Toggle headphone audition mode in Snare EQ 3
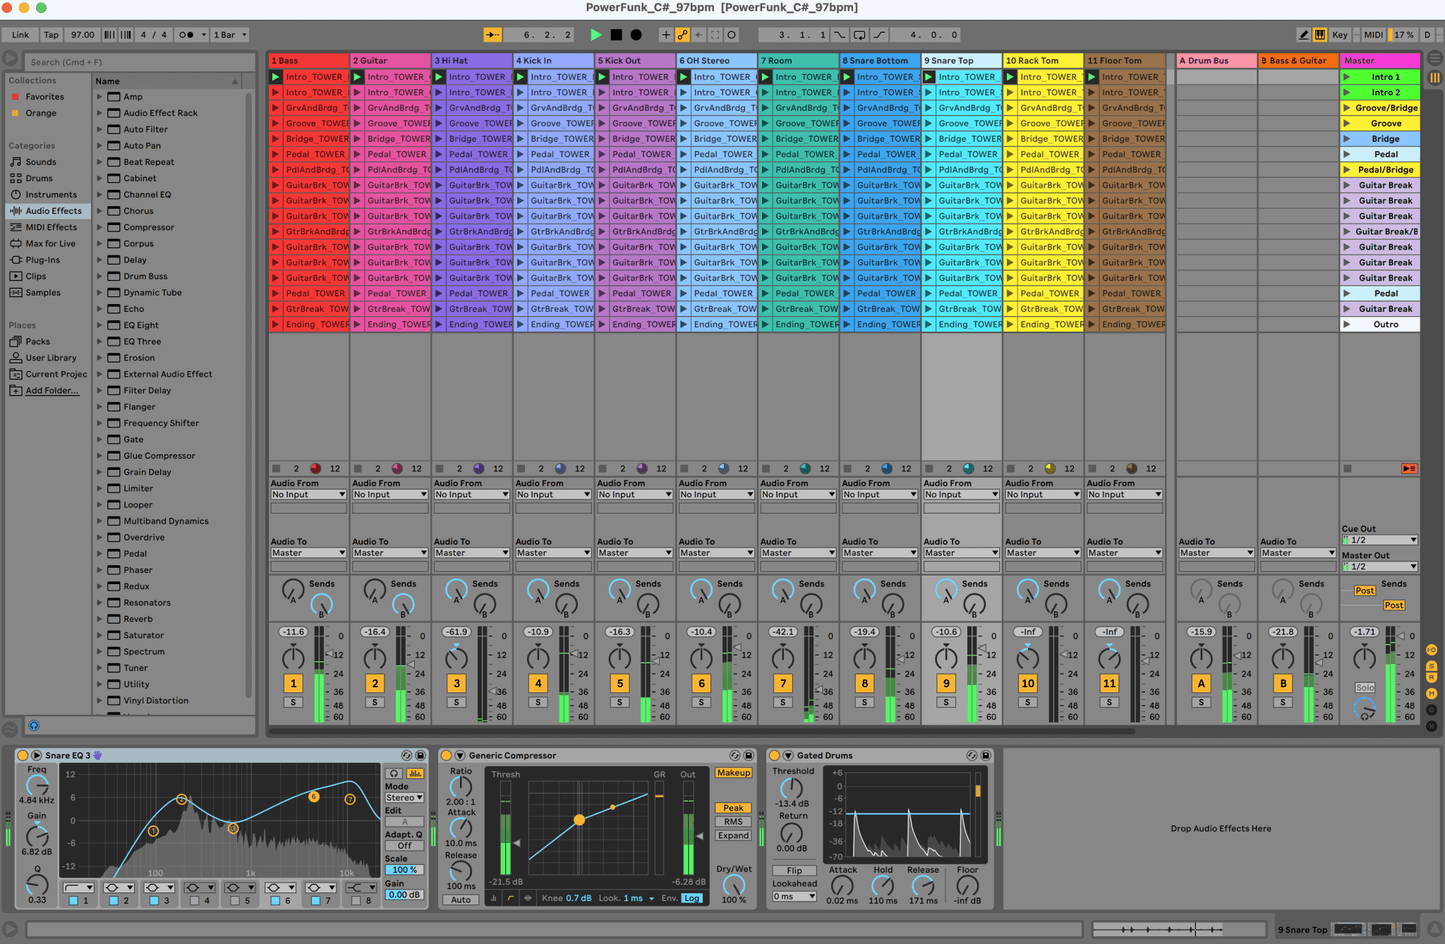 394,773
